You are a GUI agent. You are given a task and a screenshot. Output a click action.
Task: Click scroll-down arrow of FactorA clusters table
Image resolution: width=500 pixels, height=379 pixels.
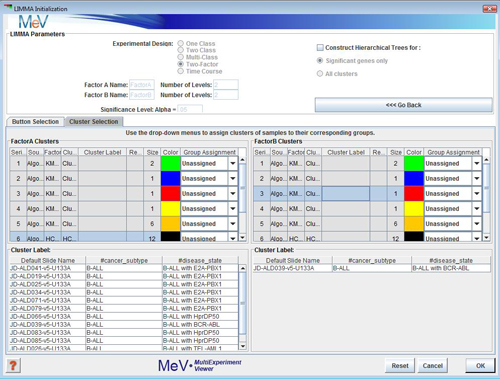click(243, 238)
